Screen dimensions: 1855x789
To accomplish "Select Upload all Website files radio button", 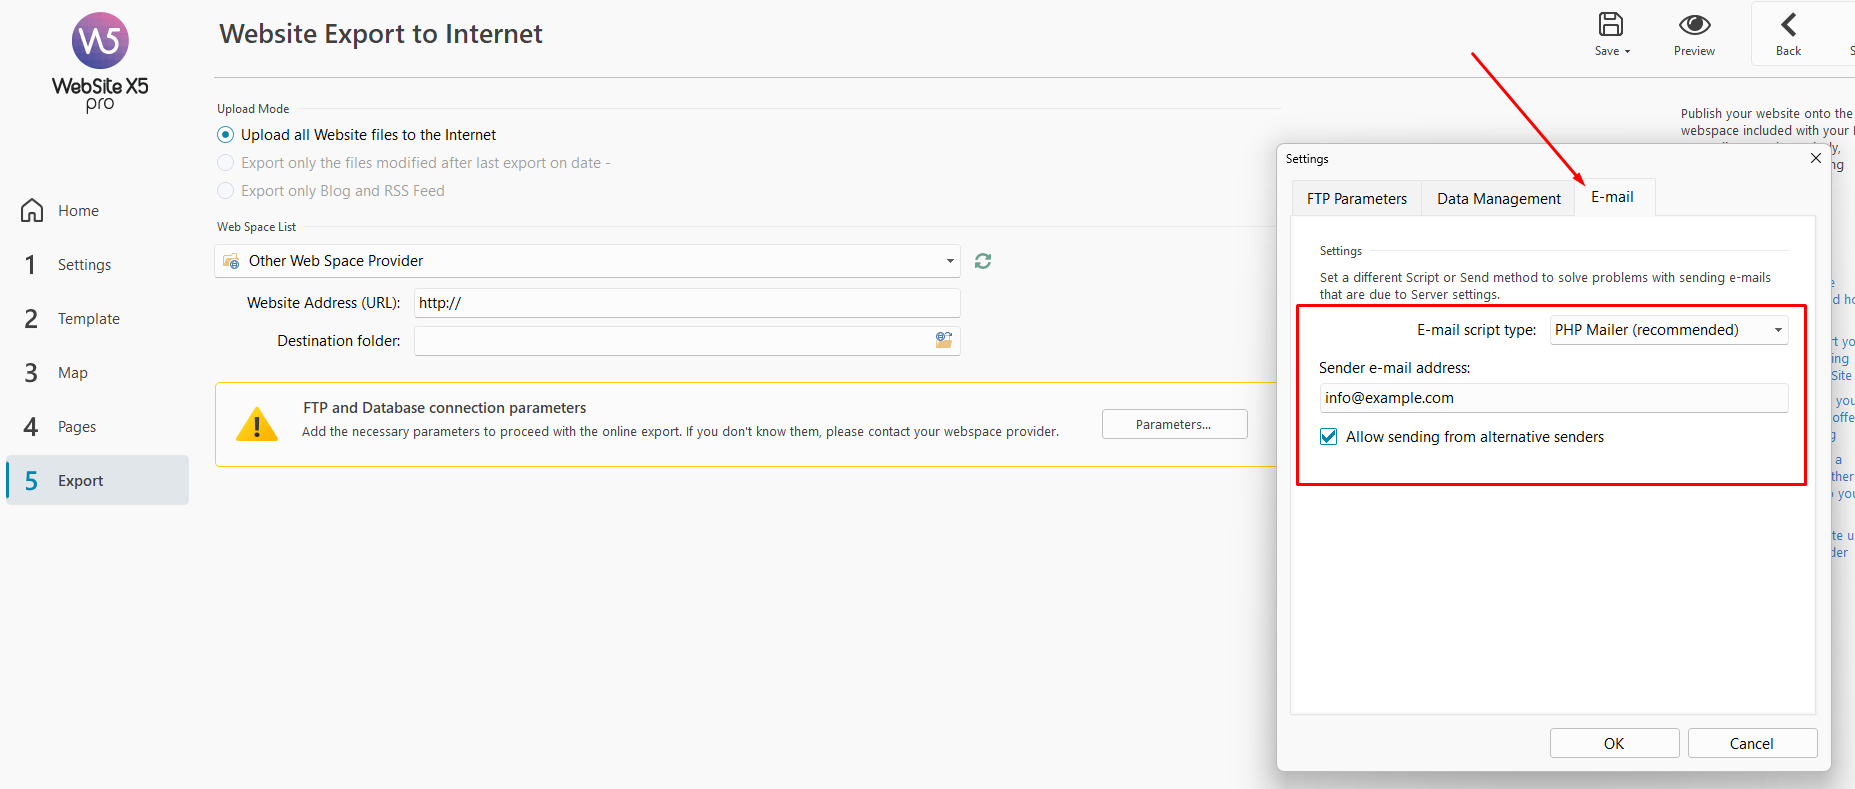I will [226, 135].
